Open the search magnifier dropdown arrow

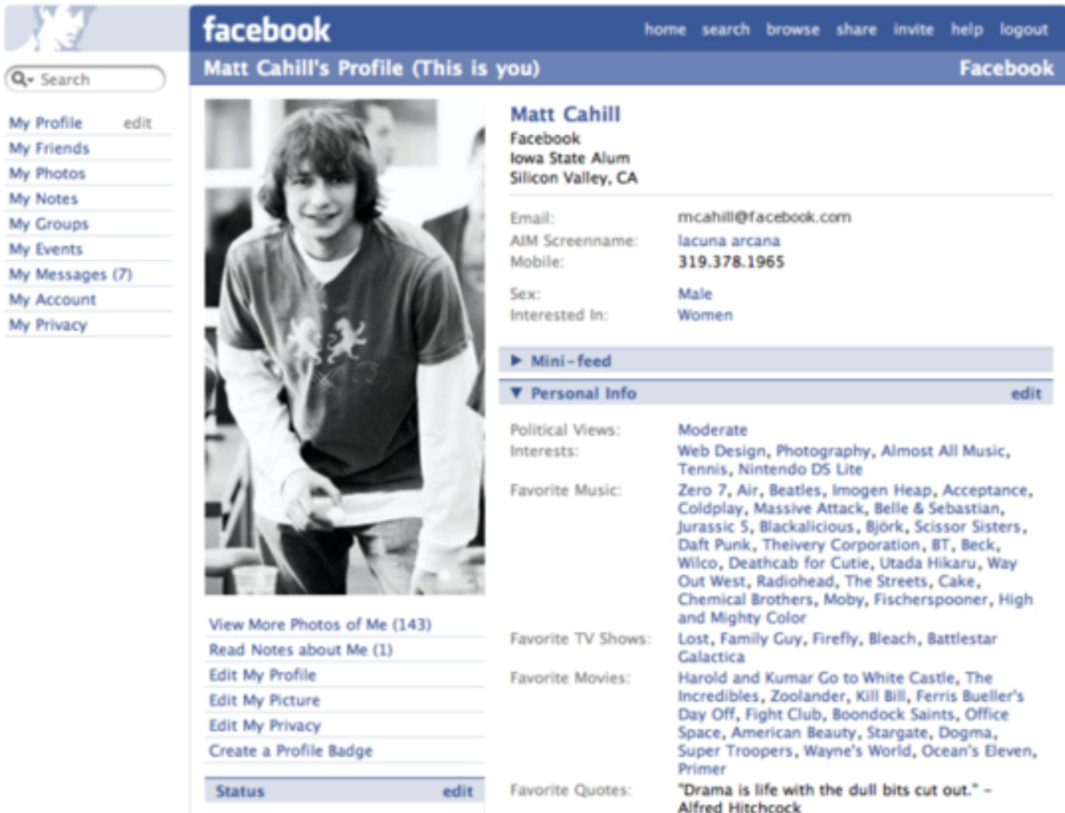click(x=30, y=80)
